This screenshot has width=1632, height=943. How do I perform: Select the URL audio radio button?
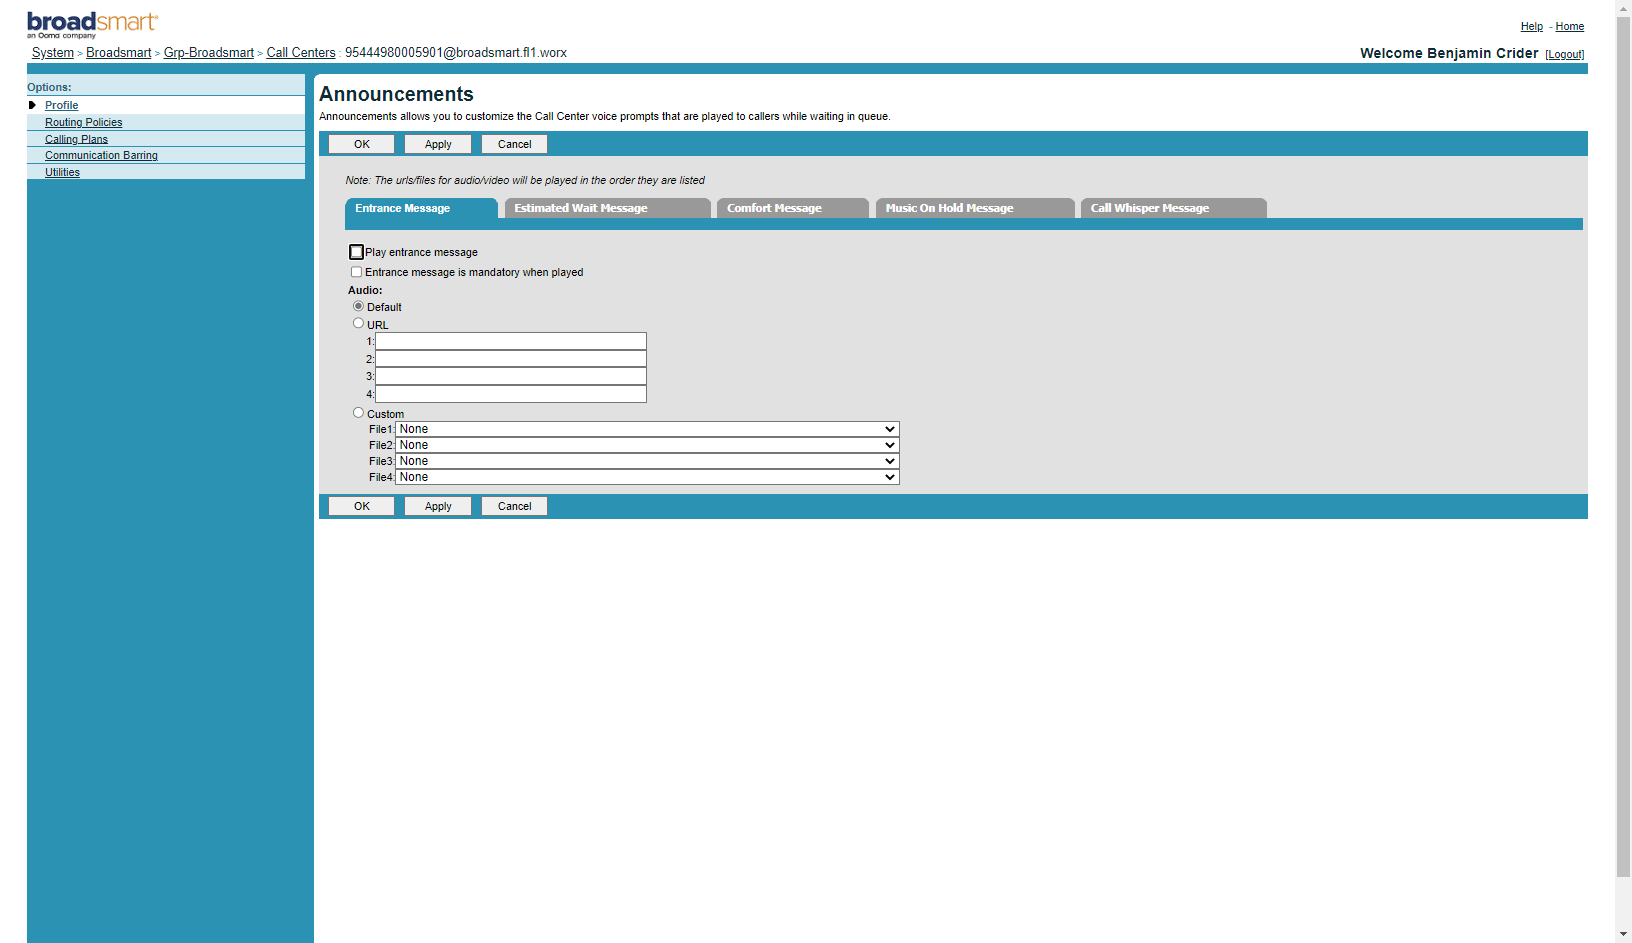[358, 323]
